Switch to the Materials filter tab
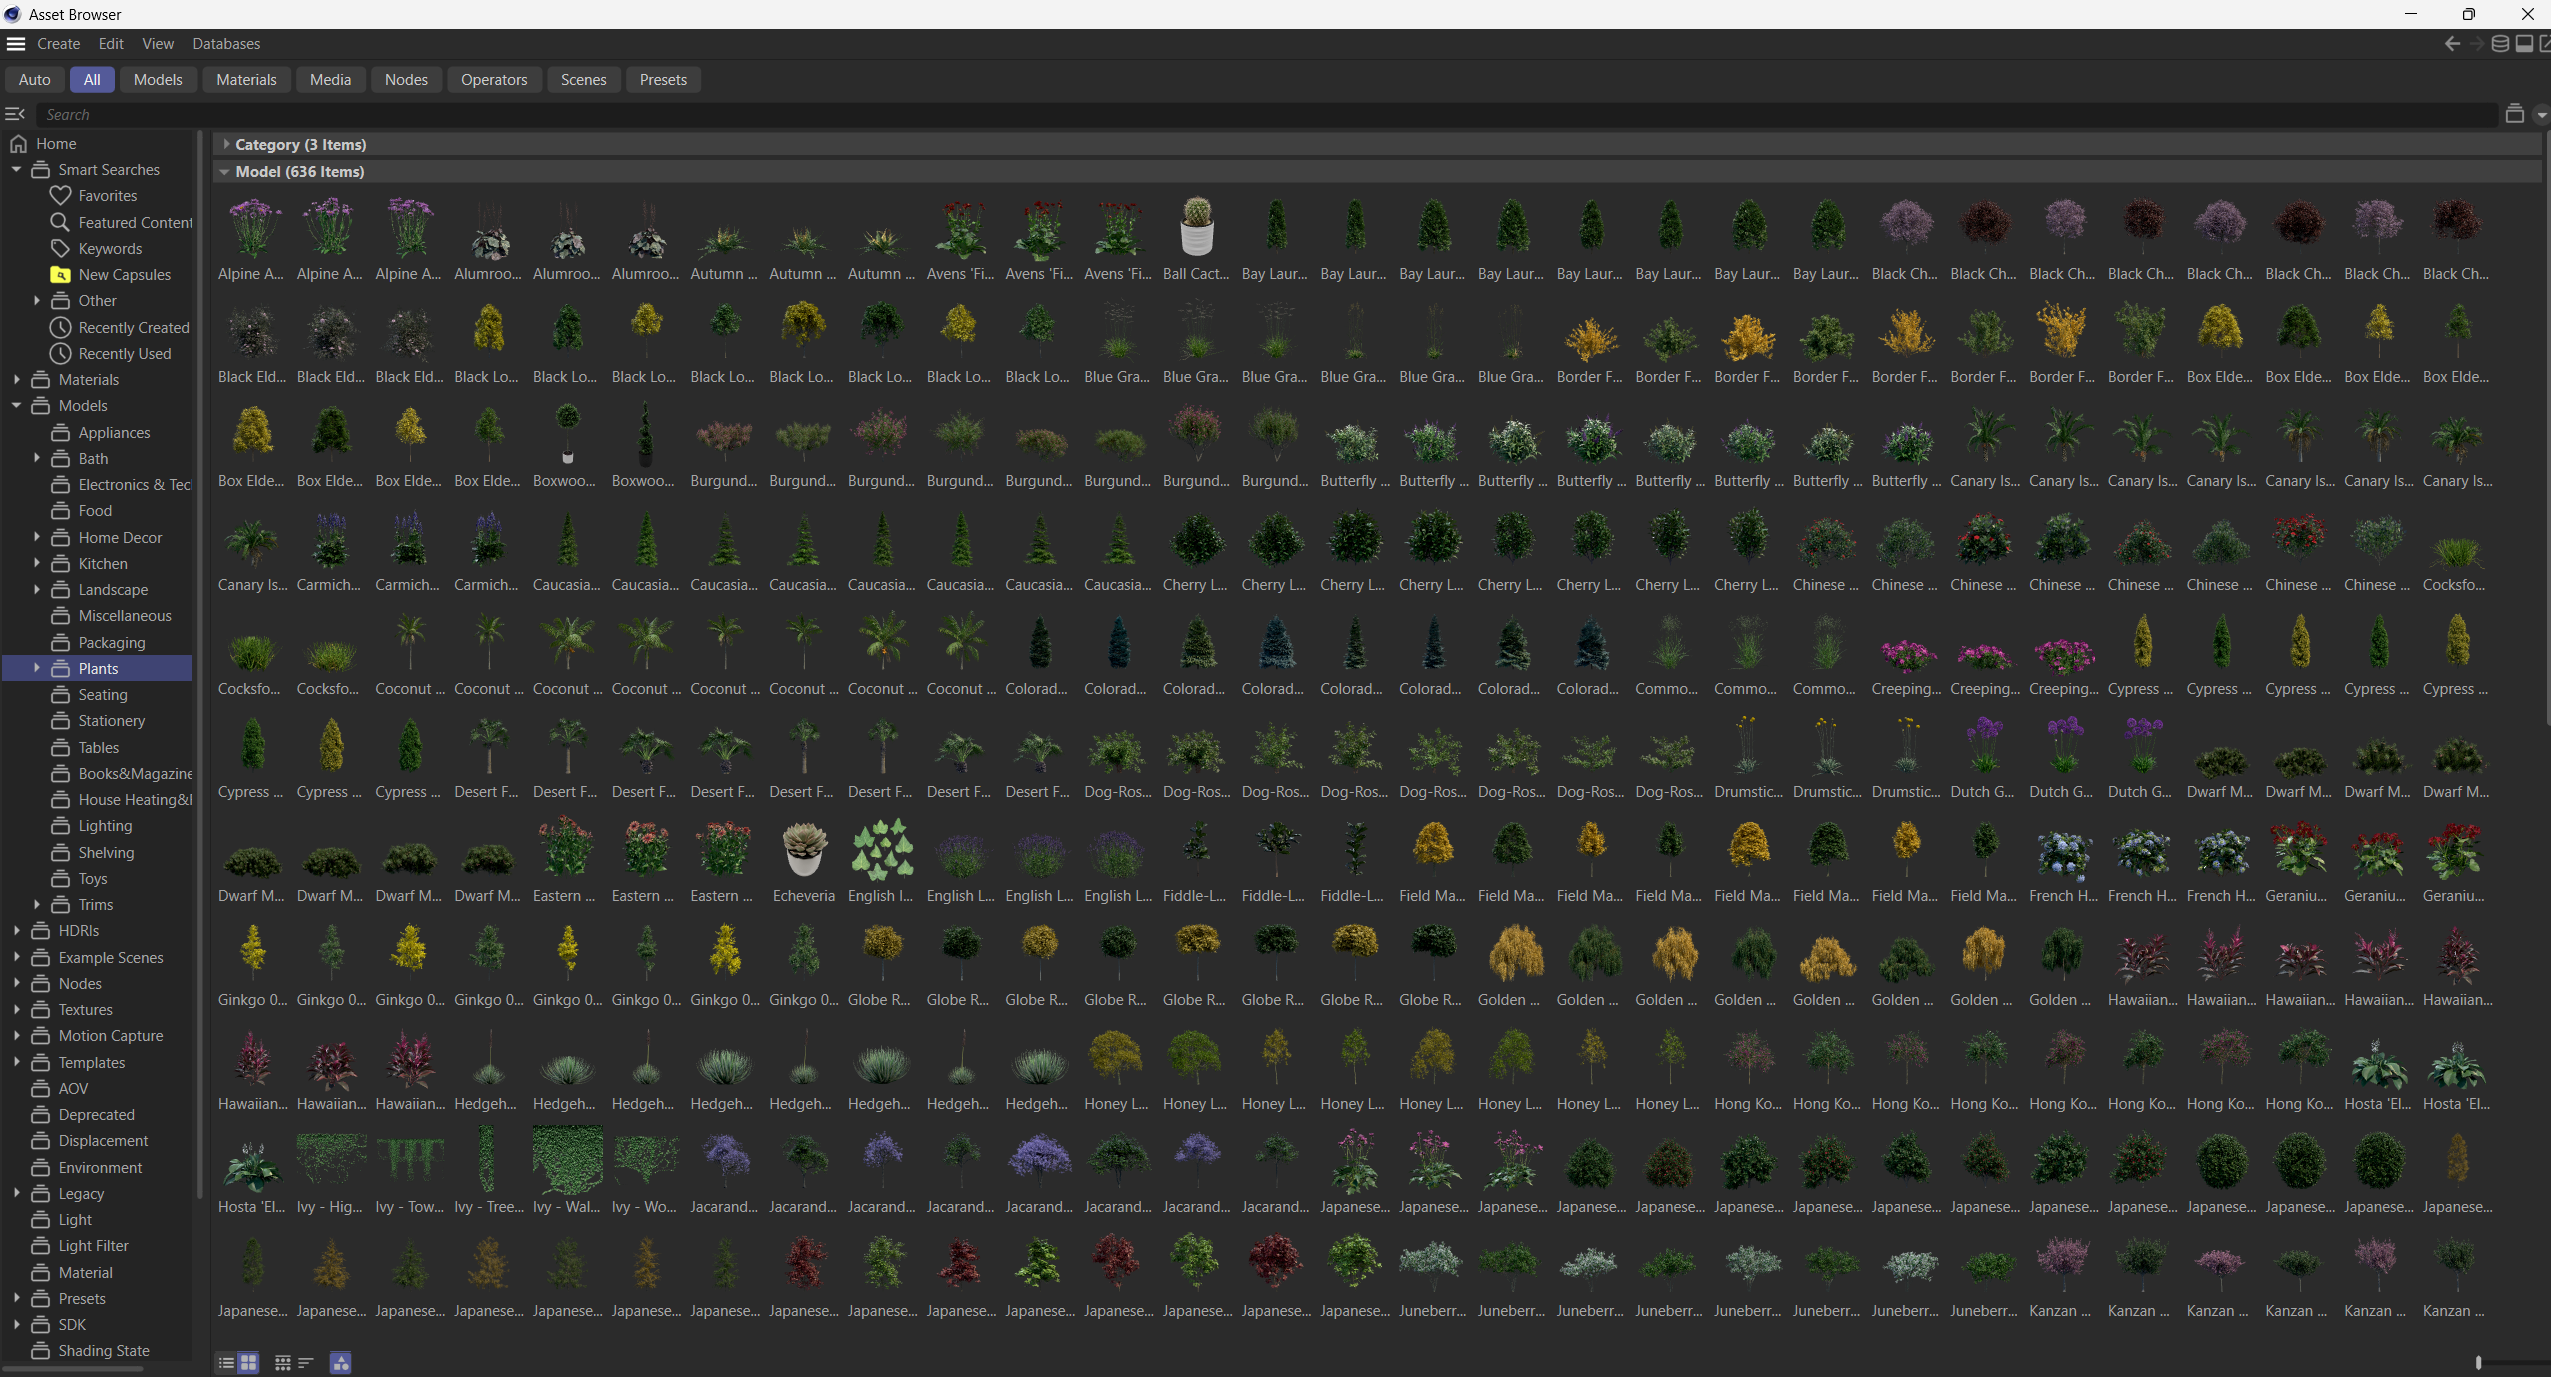 coord(246,80)
